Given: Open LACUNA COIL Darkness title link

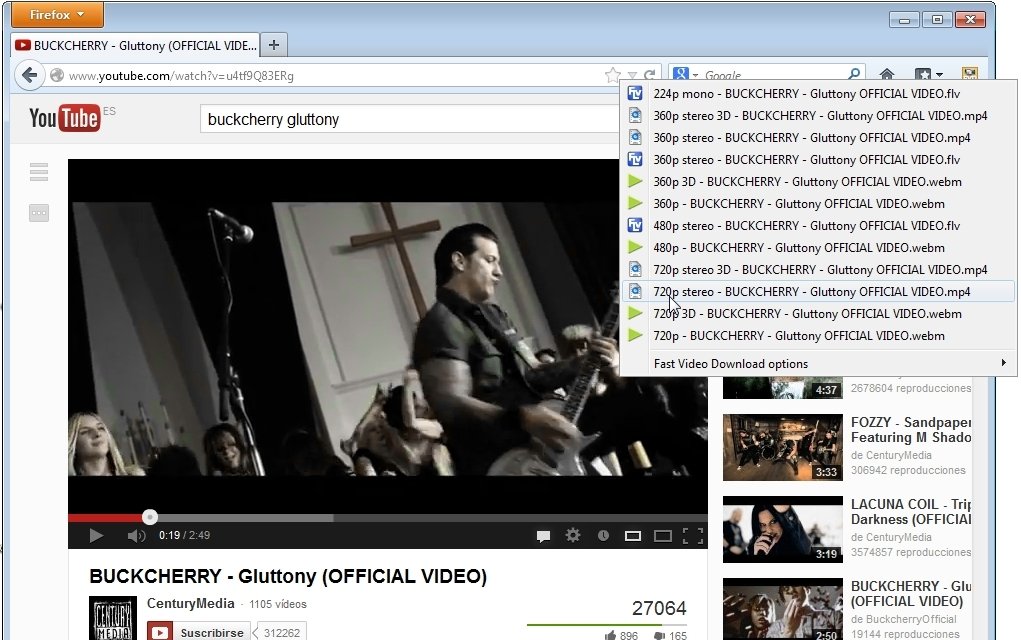Looking at the screenshot, I should point(910,512).
